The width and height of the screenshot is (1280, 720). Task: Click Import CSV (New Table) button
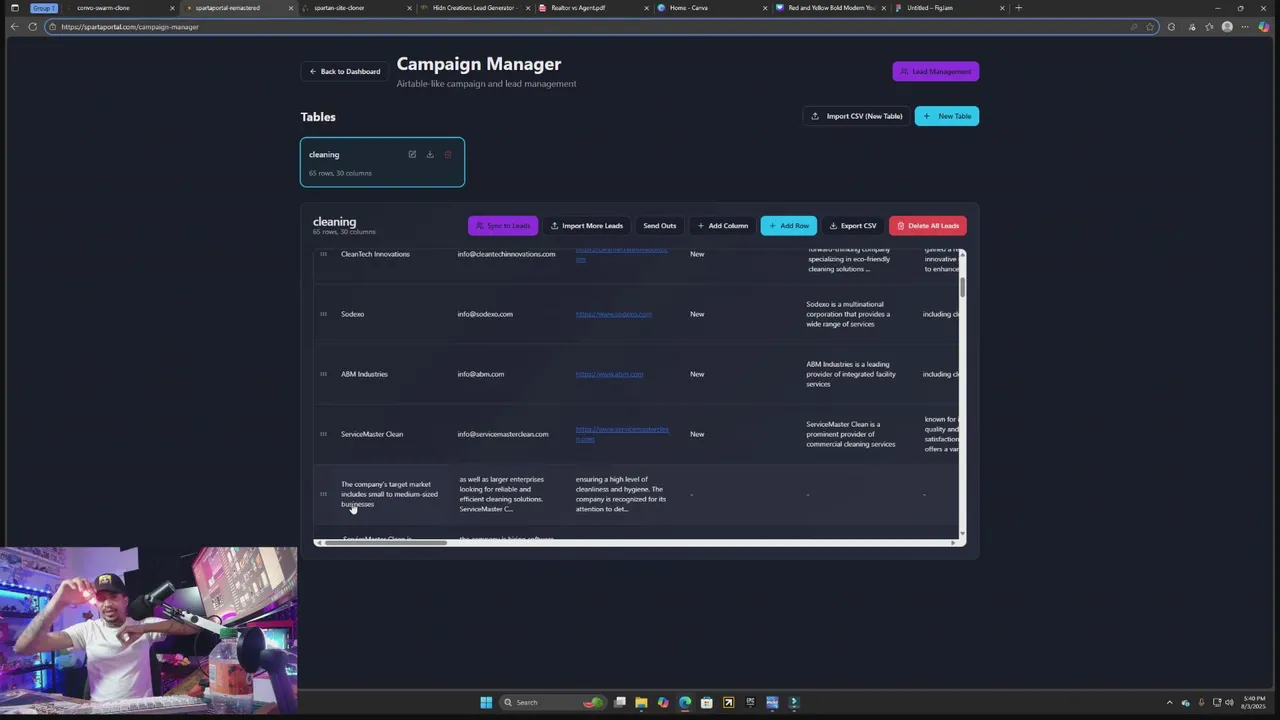856,116
